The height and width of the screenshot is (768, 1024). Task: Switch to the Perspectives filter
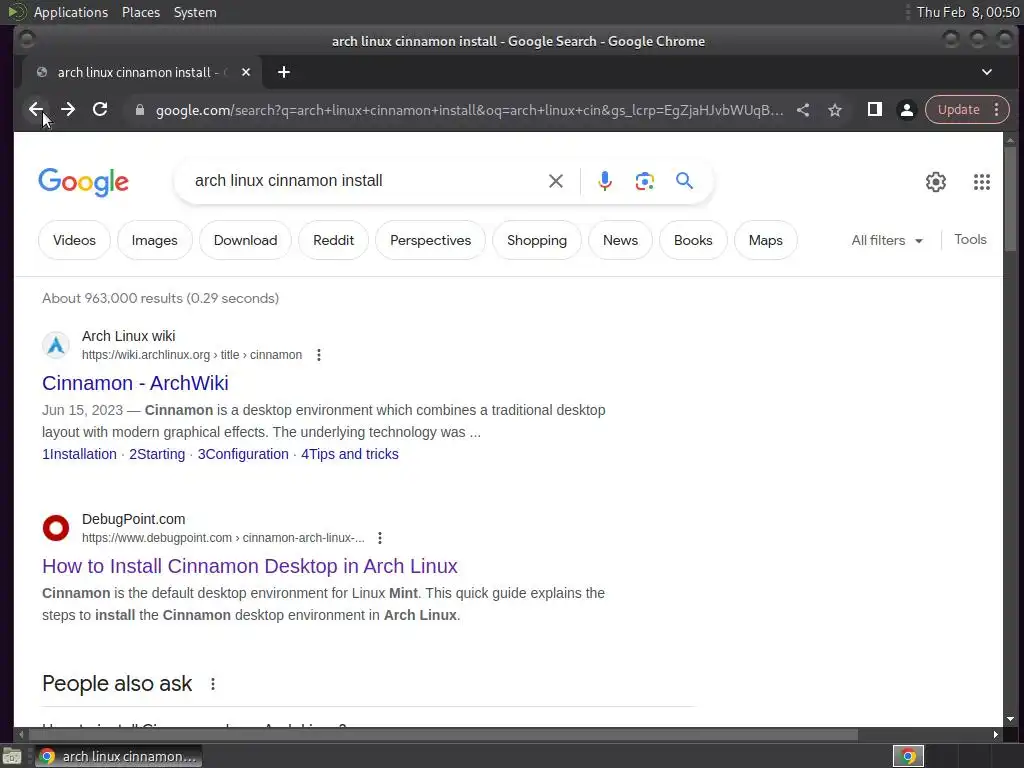click(430, 240)
